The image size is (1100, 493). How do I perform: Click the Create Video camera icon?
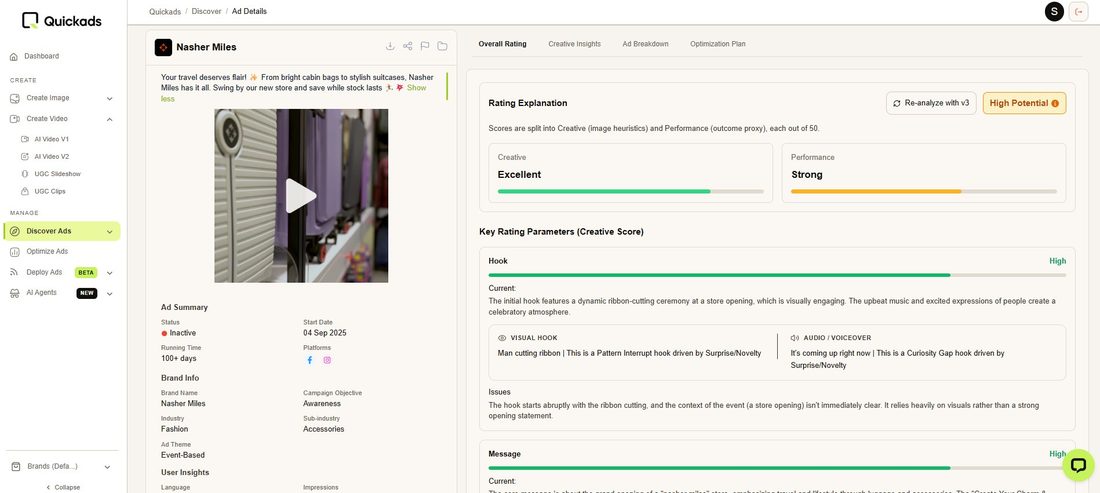(x=15, y=119)
